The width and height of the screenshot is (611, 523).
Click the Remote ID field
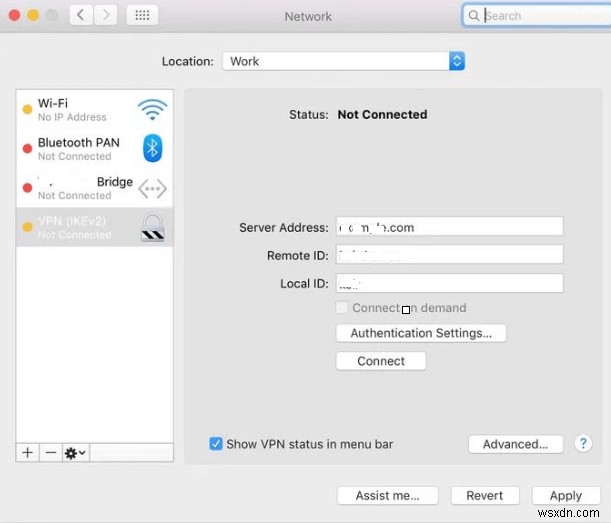pyautogui.click(x=450, y=254)
